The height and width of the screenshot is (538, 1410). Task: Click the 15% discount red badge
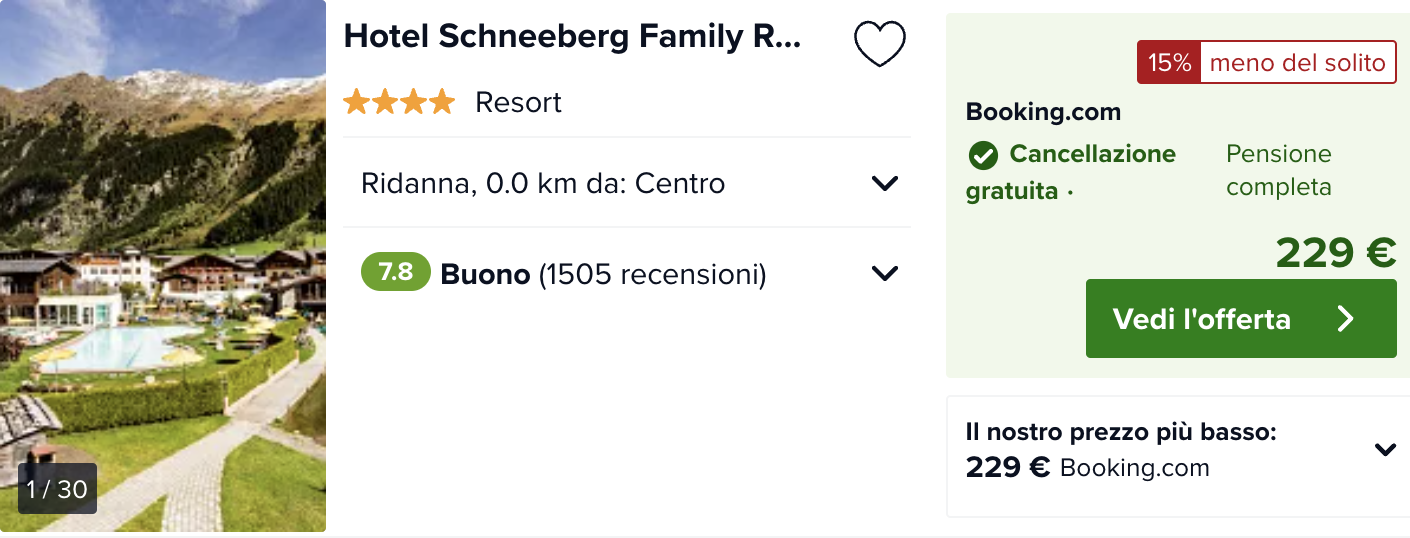click(x=1168, y=63)
